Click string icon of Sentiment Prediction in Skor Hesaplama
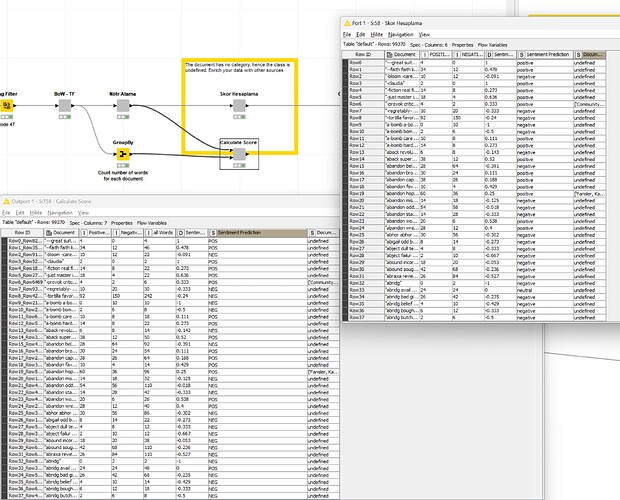The width and height of the screenshot is (620, 500). click(x=522, y=55)
